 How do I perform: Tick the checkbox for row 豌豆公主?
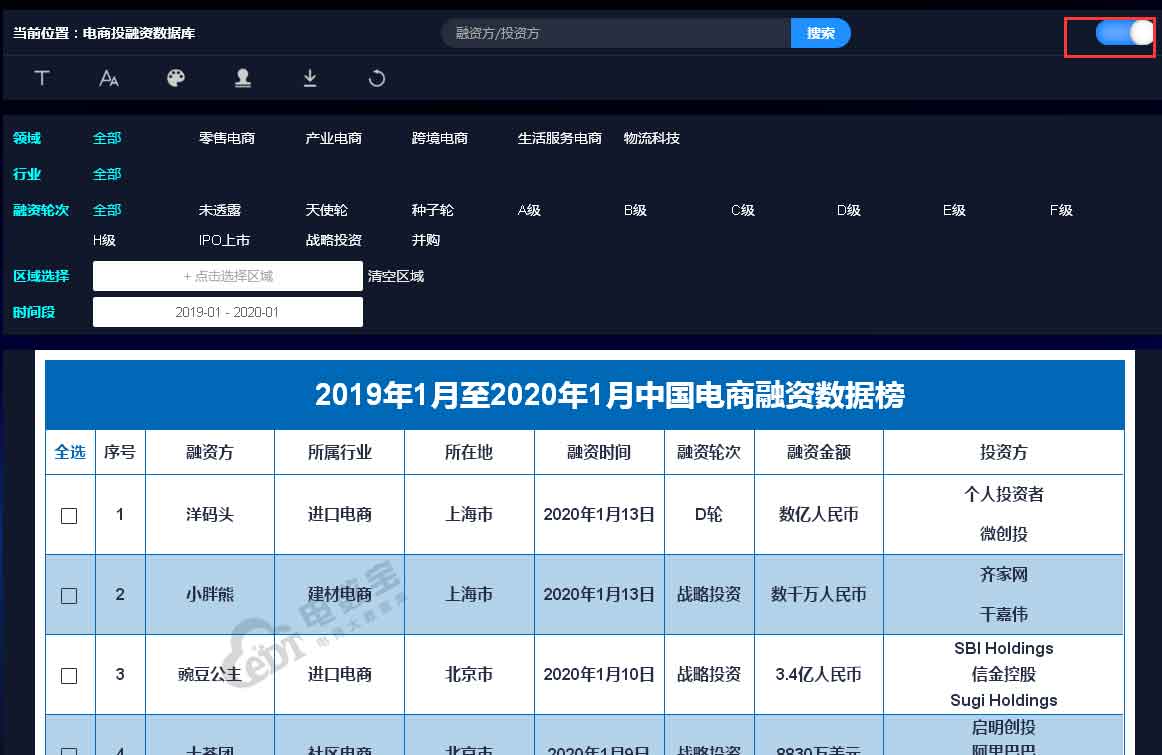coord(69,676)
